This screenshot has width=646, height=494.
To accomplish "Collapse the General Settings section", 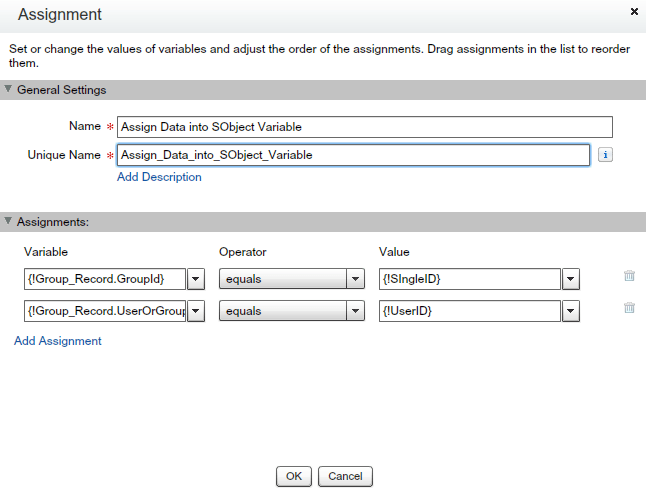I will click(9, 90).
